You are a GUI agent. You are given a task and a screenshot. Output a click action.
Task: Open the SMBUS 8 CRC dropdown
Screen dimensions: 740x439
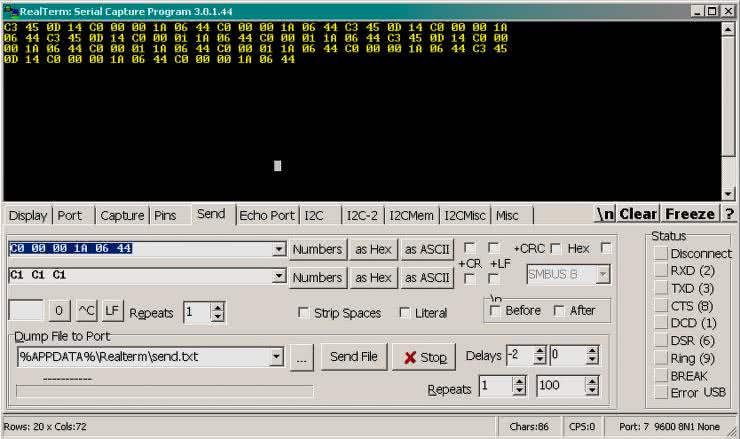click(601, 274)
